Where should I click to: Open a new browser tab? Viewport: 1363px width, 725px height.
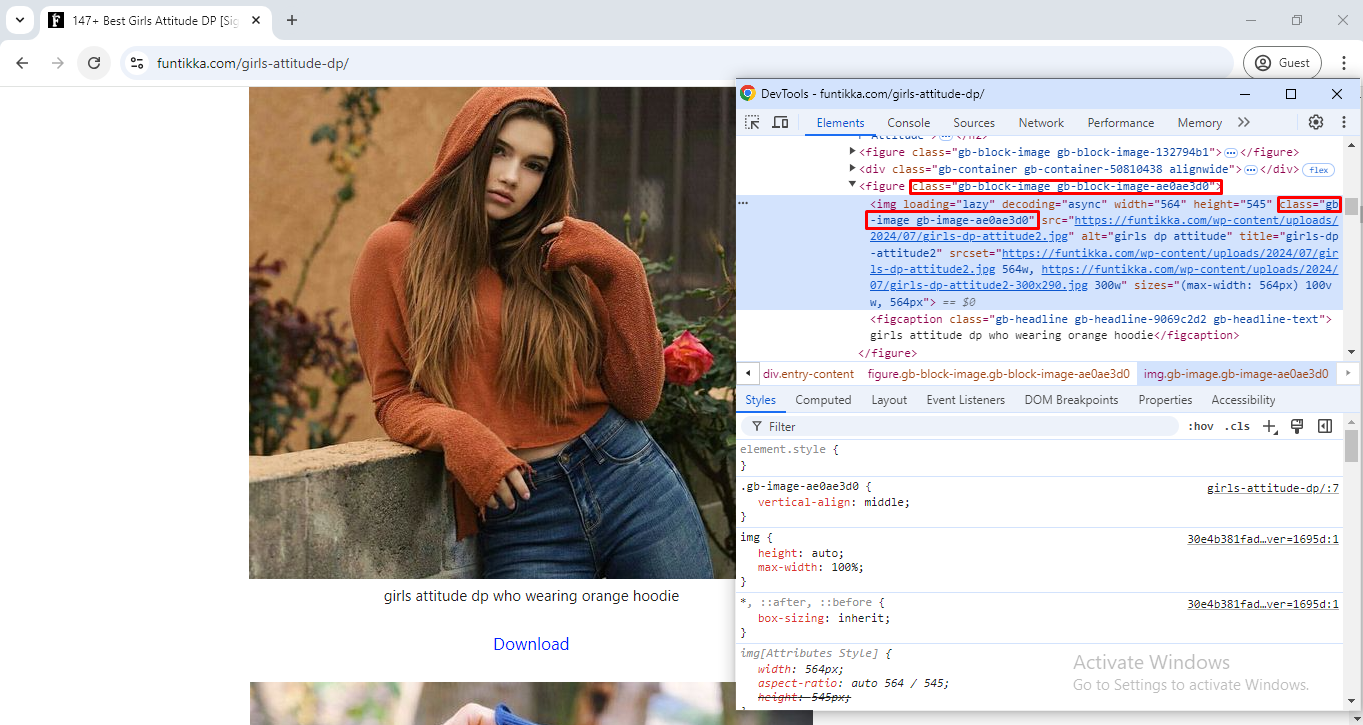[292, 20]
